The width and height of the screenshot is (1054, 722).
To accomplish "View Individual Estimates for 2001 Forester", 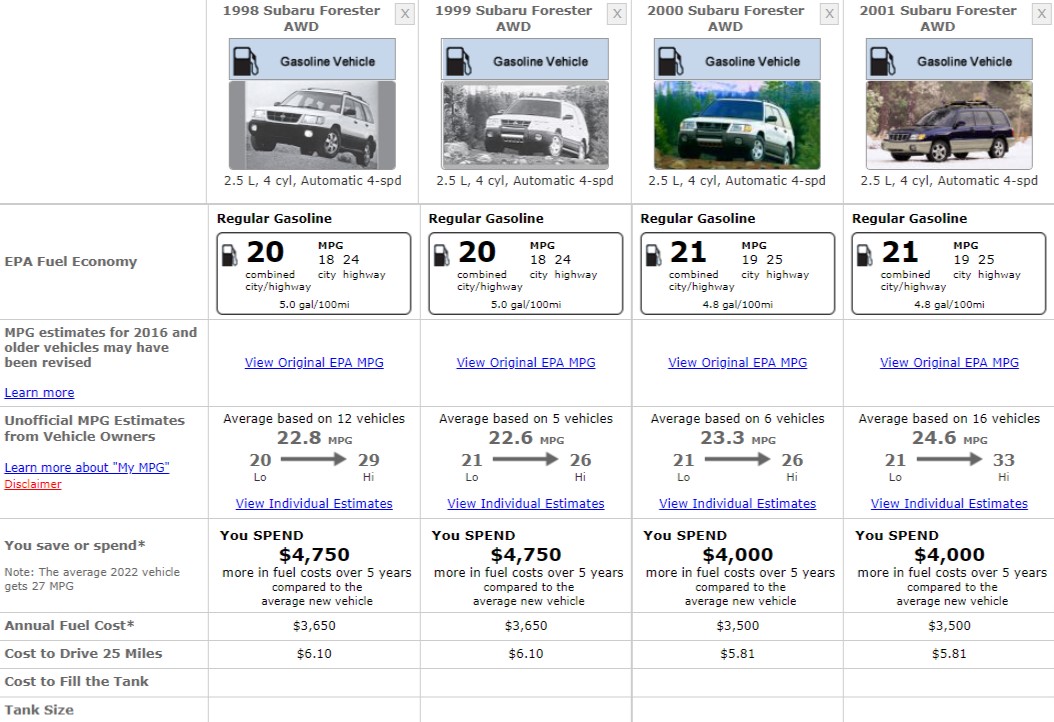I will coord(949,504).
